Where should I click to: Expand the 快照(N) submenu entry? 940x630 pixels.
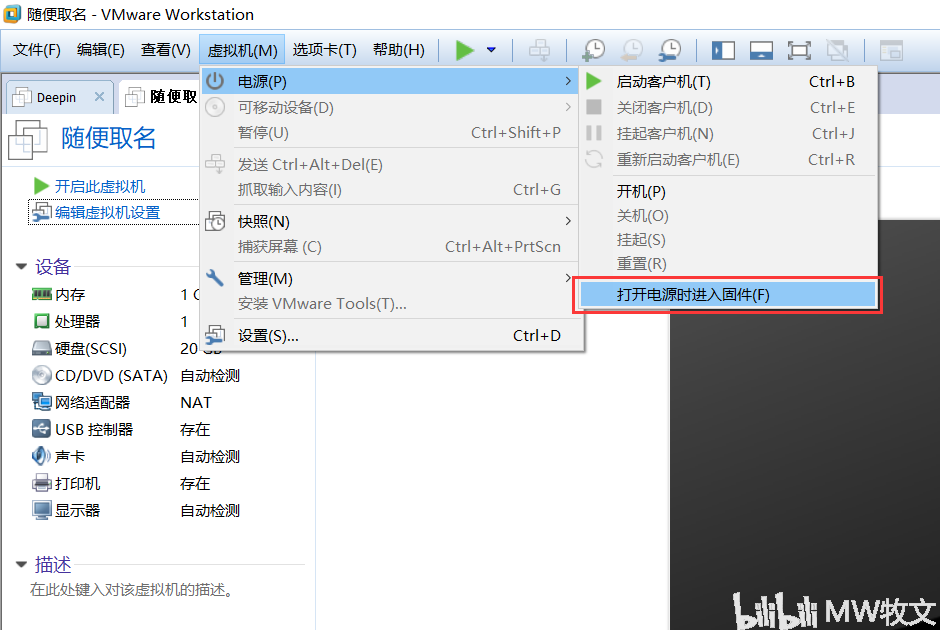[390, 221]
